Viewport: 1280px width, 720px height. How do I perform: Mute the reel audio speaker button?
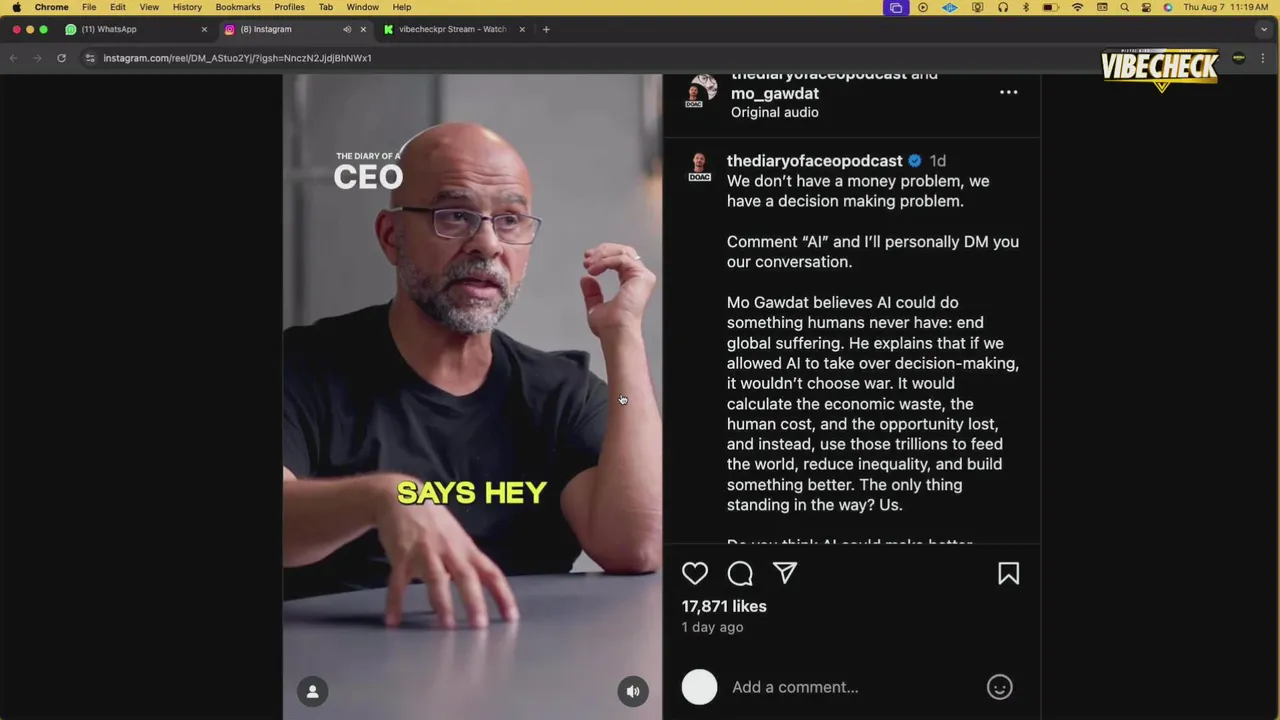633,691
